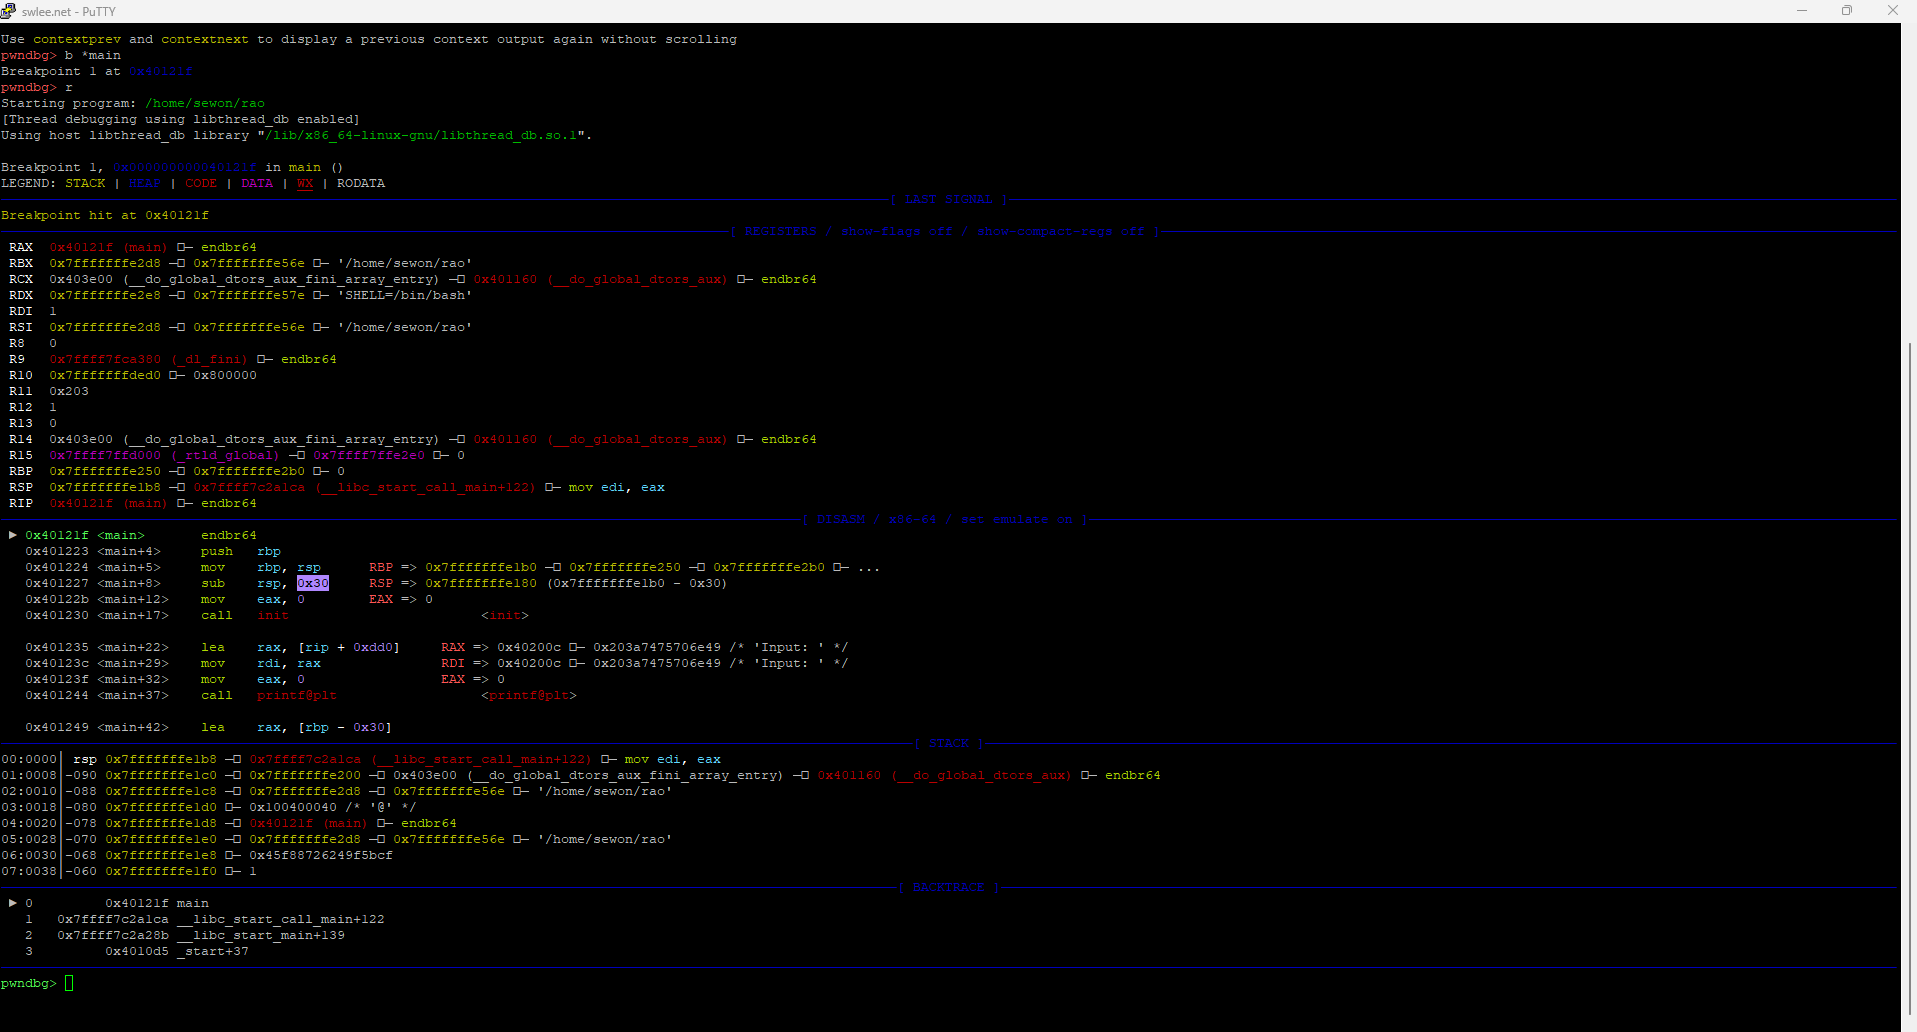The width and height of the screenshot is (1917, 1032).
Task: Click the DISASM section header
Action: click(x=840, y=519)
